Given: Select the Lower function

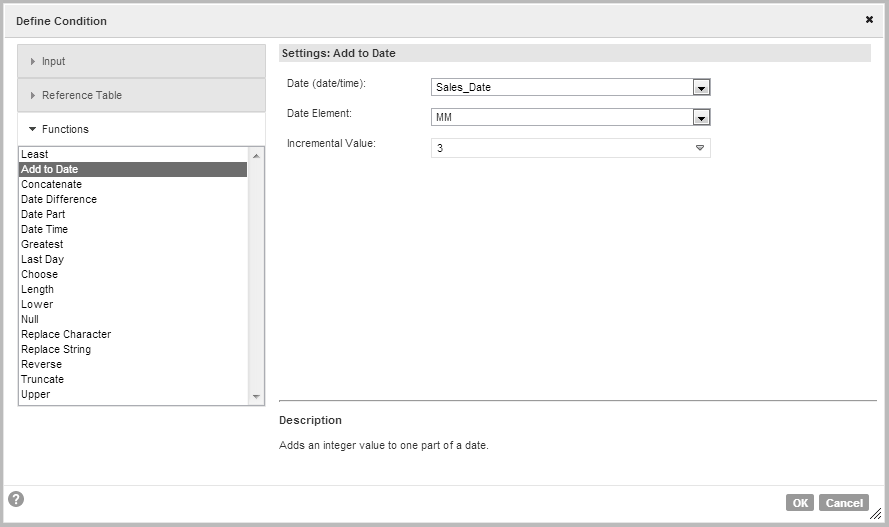Looking at the screenshot, I should (x=133, y=304).
